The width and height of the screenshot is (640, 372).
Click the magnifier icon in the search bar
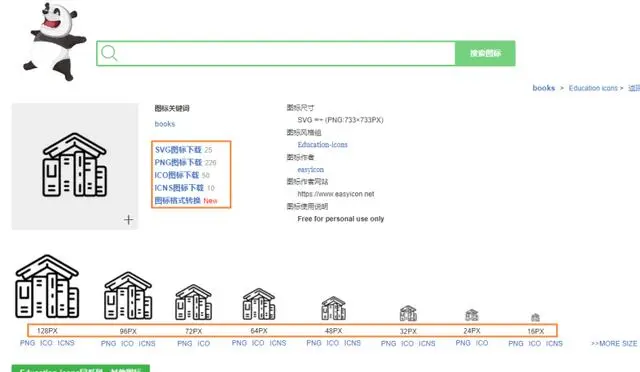pyautogui.click(x=109, y=53)
